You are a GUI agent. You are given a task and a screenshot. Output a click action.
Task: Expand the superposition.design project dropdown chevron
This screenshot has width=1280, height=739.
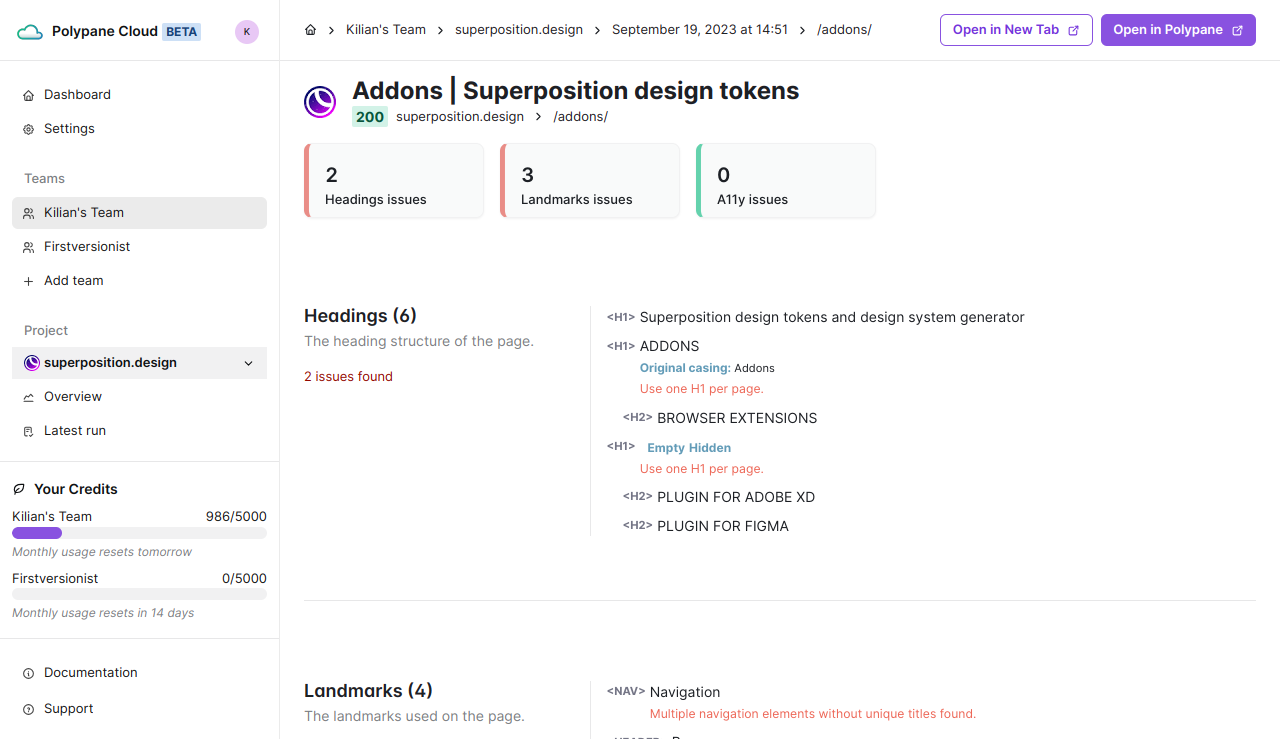(249, 363)
